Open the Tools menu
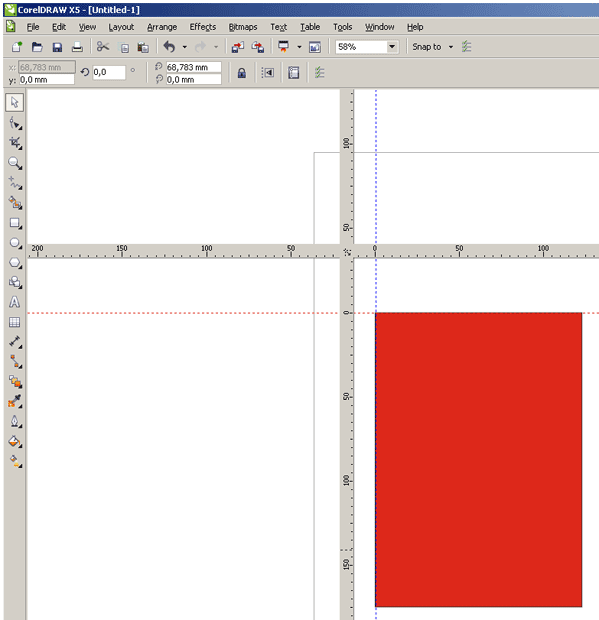599x620 pixels. pyautogui.click(x=342, y=27)
